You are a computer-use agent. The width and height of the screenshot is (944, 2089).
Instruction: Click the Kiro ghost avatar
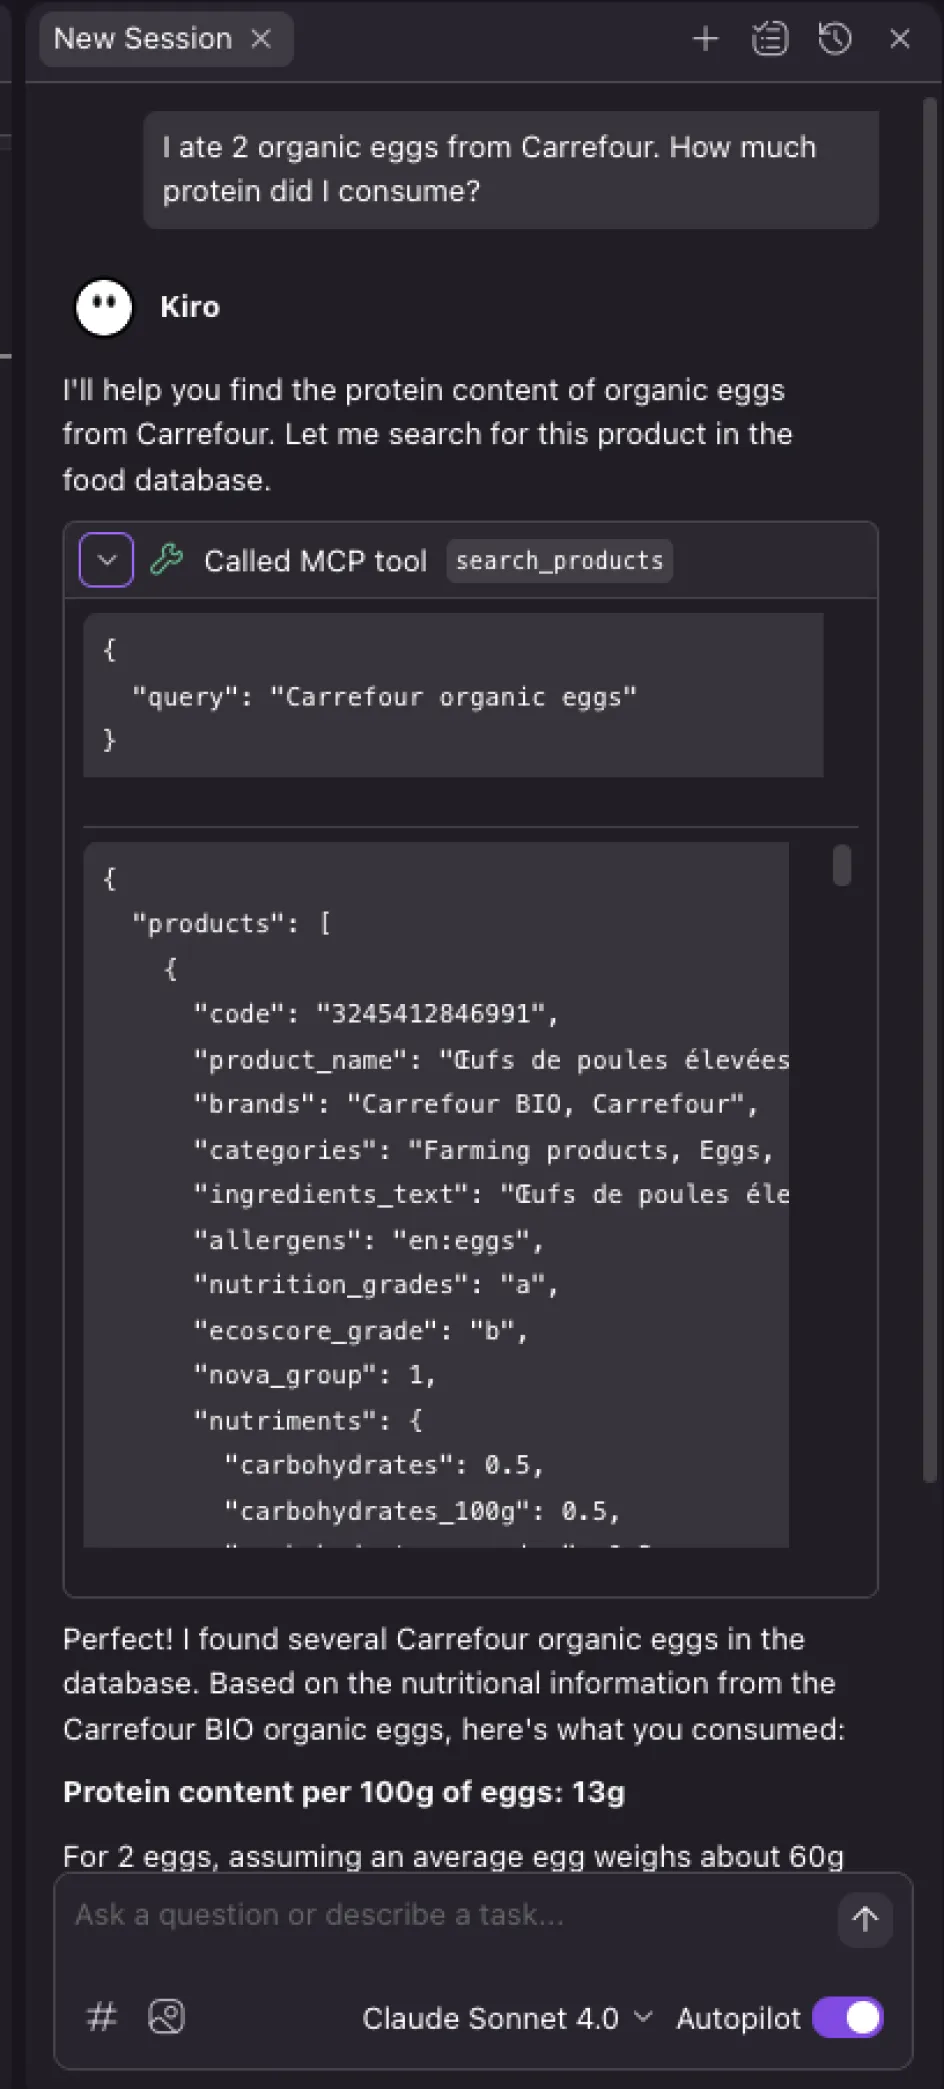pos(104,307)
